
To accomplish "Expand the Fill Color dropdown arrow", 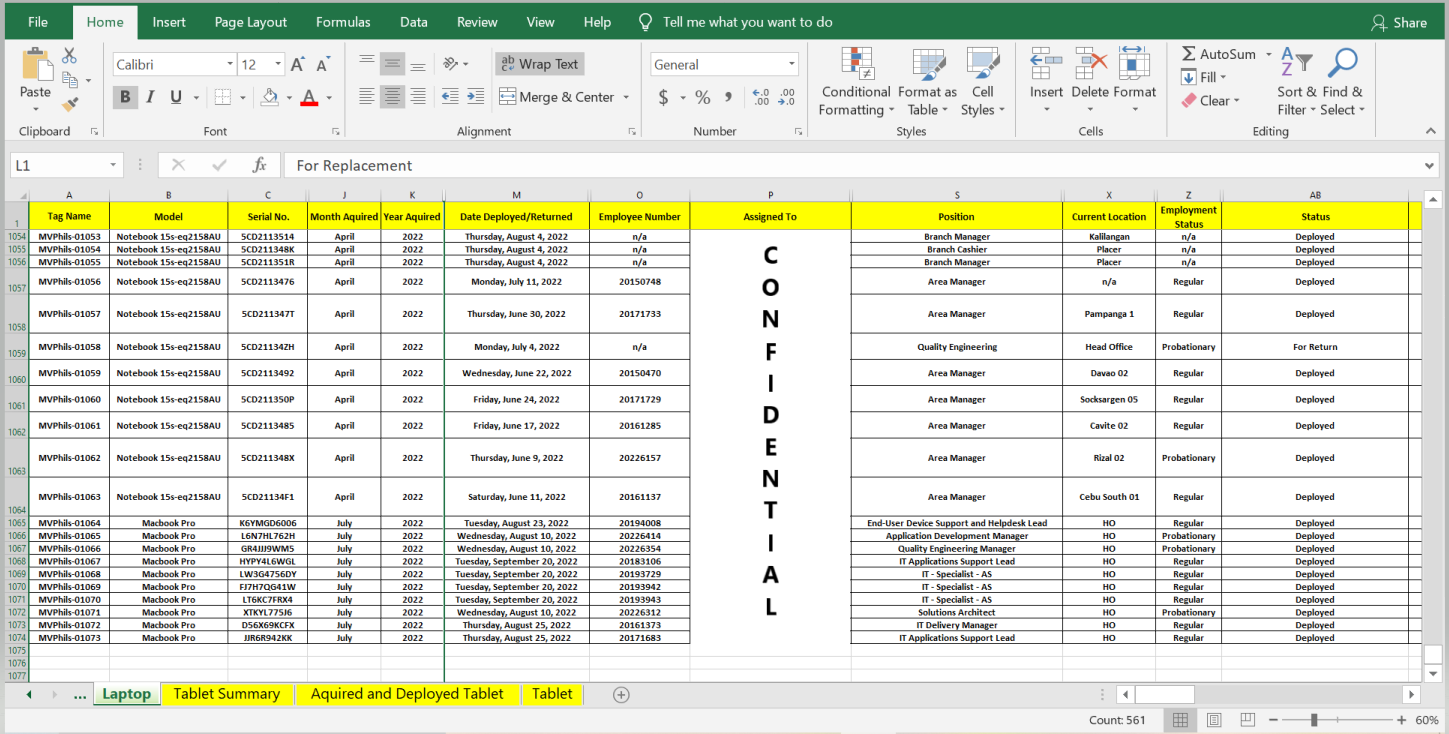I will (x=288, y=98).
